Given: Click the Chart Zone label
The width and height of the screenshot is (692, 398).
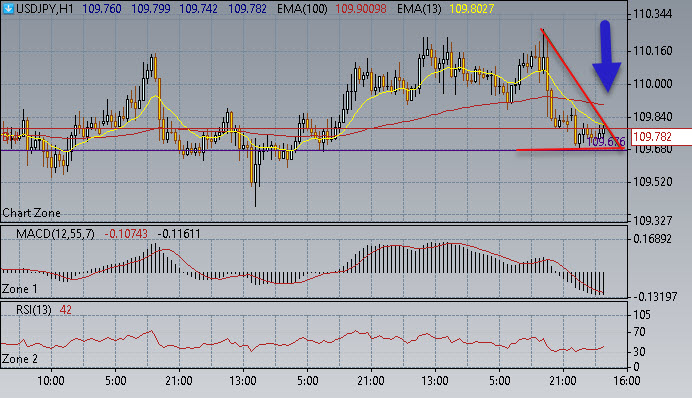Looking at the screenshot, I should pos(31,213).
